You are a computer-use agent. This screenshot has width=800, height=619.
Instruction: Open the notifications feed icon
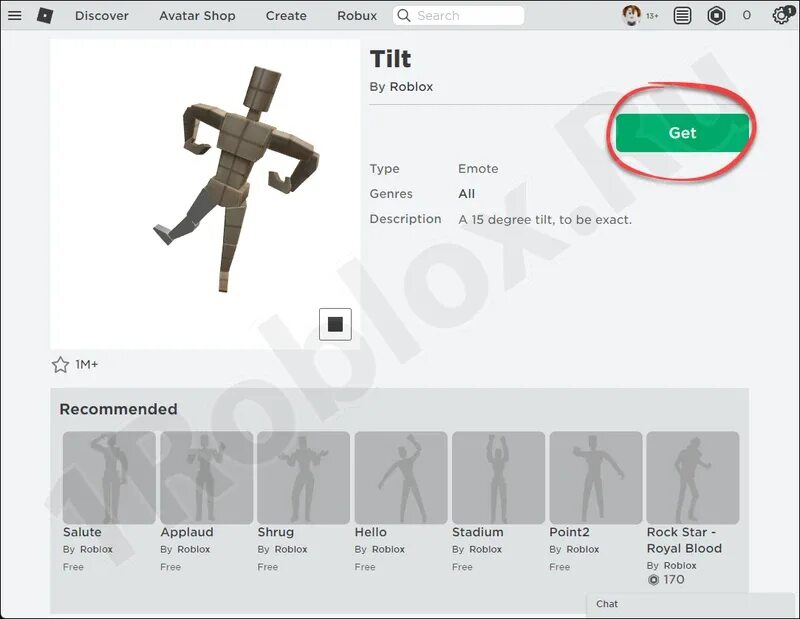(x=682, y=16)
